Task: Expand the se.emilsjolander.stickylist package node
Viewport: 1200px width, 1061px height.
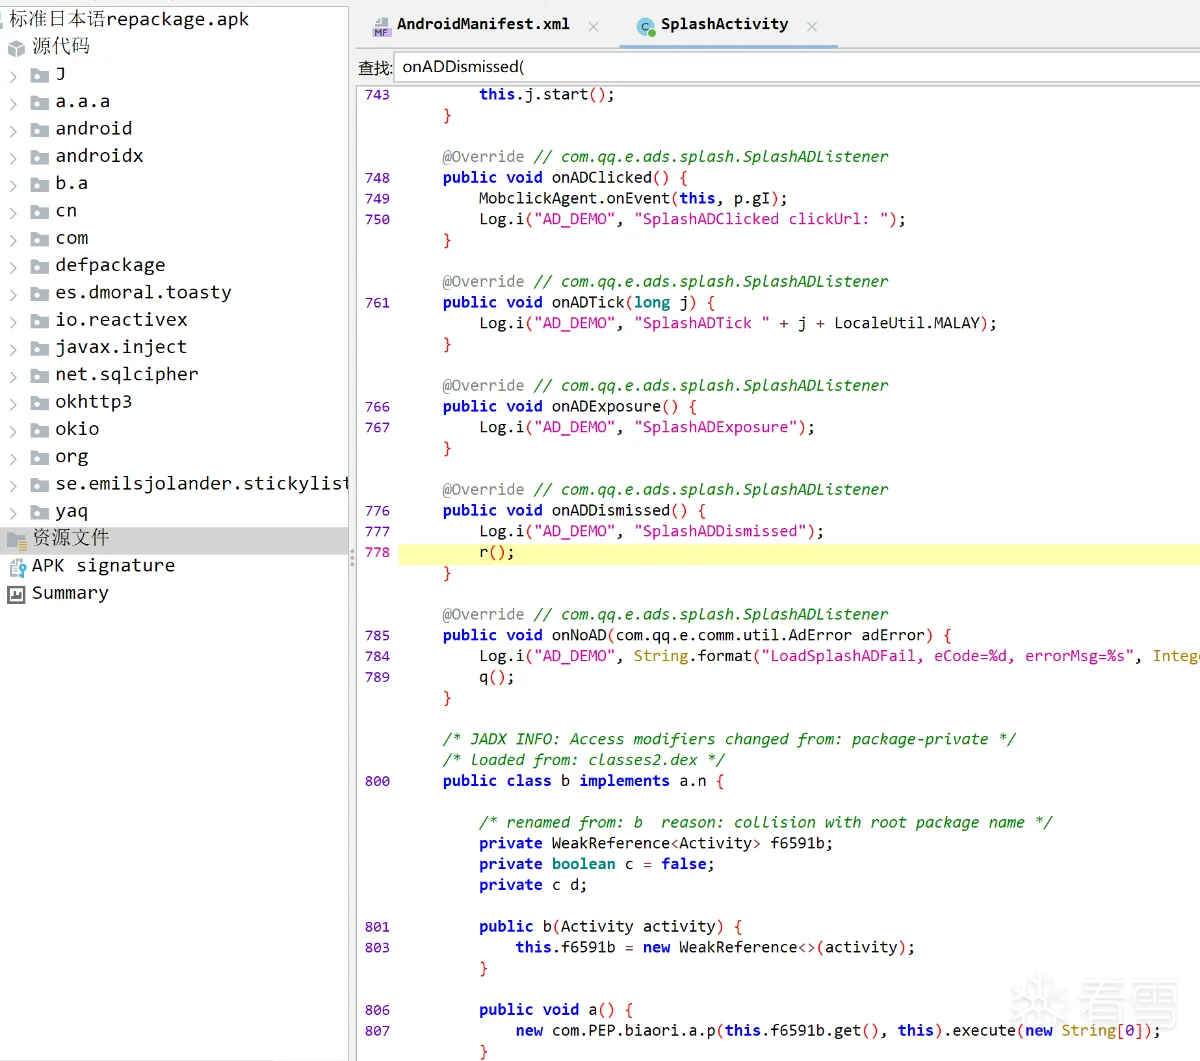Action: coord(13,485)
